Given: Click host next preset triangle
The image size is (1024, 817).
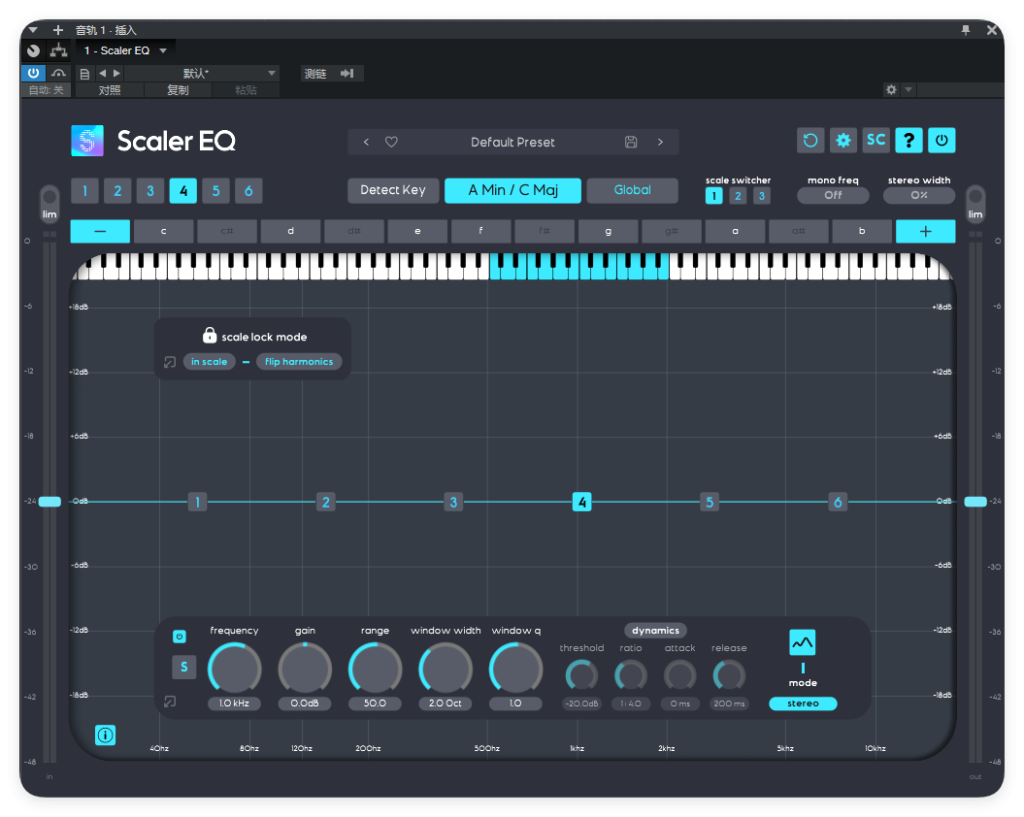Looking at the screenshot, I should pyautogui.click(x=117, y=74).
